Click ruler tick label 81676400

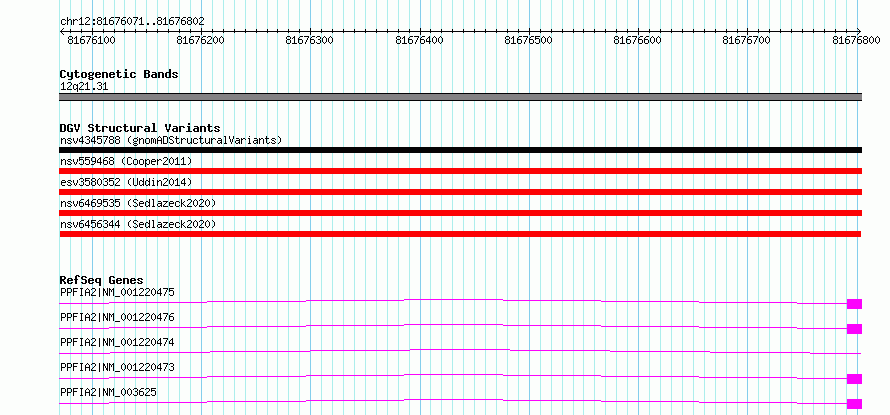point(419,40)
